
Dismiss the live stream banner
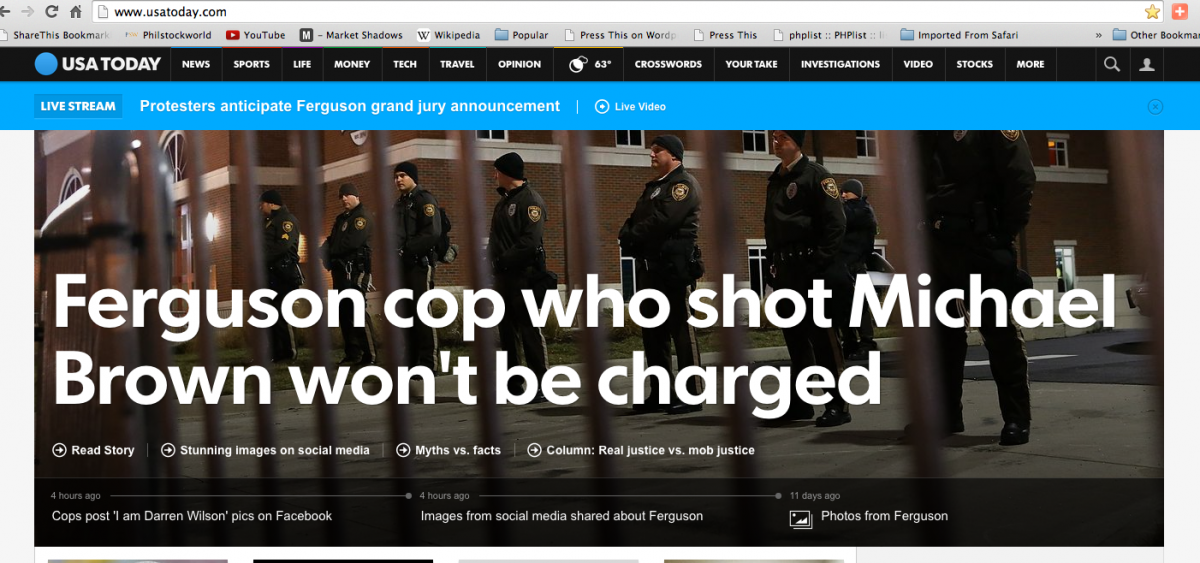(1155, 106)
